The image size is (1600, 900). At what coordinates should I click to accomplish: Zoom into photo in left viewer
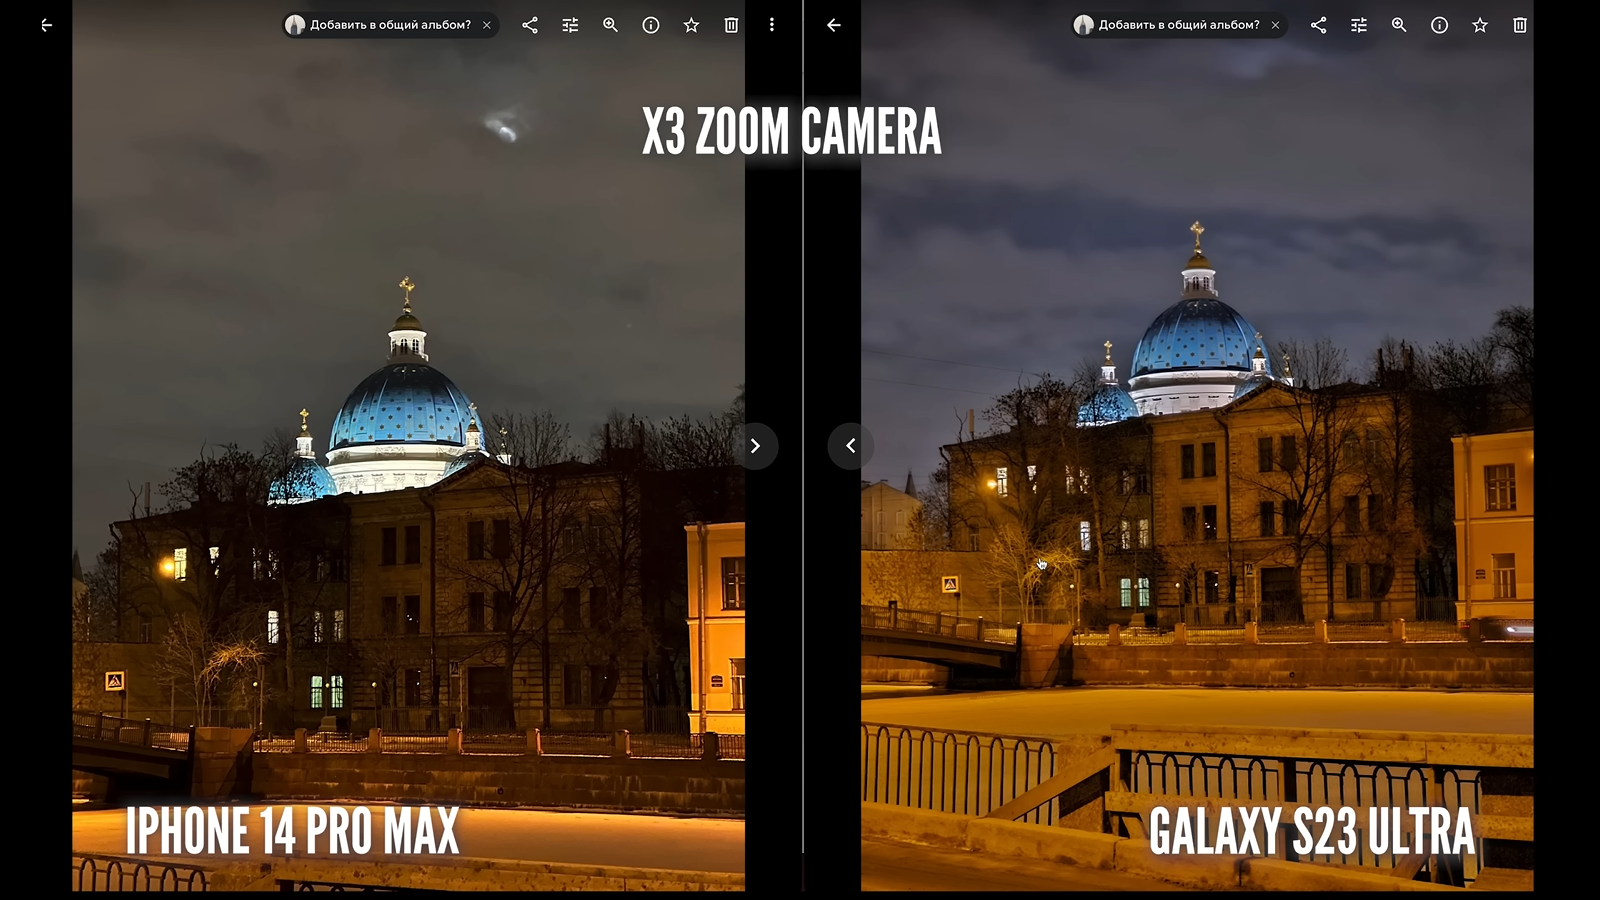610,25
